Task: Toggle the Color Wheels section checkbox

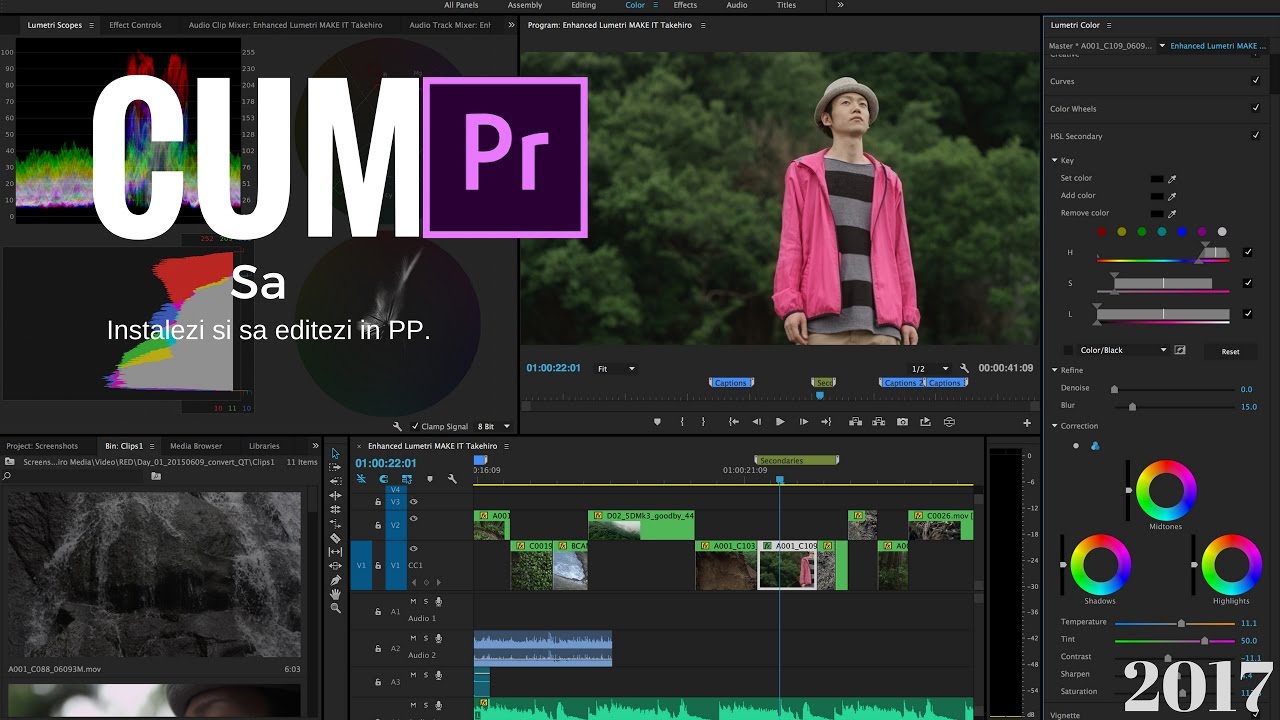Action: [1256, 107]
